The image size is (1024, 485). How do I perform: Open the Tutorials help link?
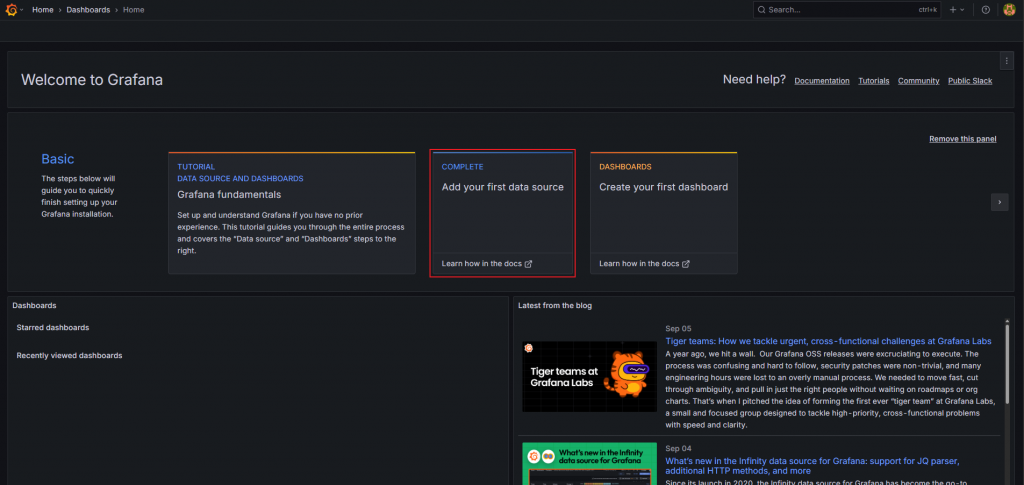click(874, 81)
